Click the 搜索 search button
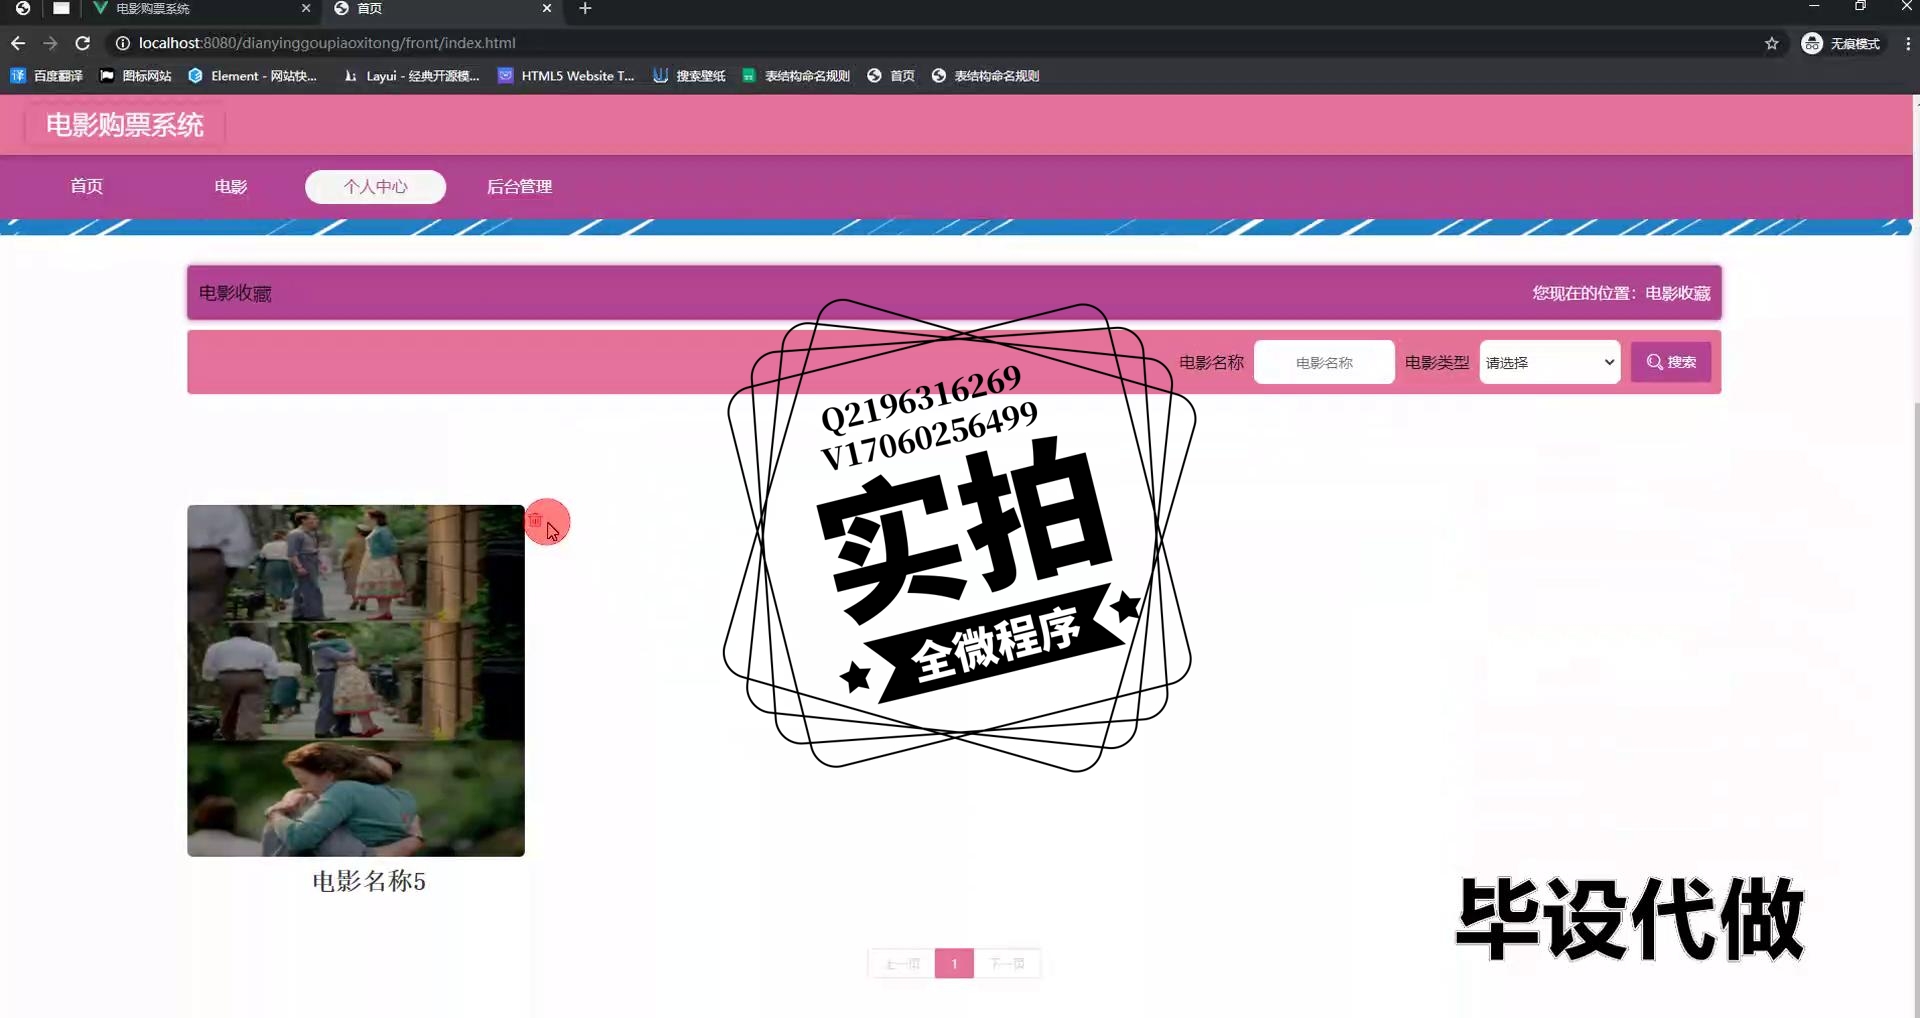This screenshot has height=1018, width=1920. (1671, 362)
